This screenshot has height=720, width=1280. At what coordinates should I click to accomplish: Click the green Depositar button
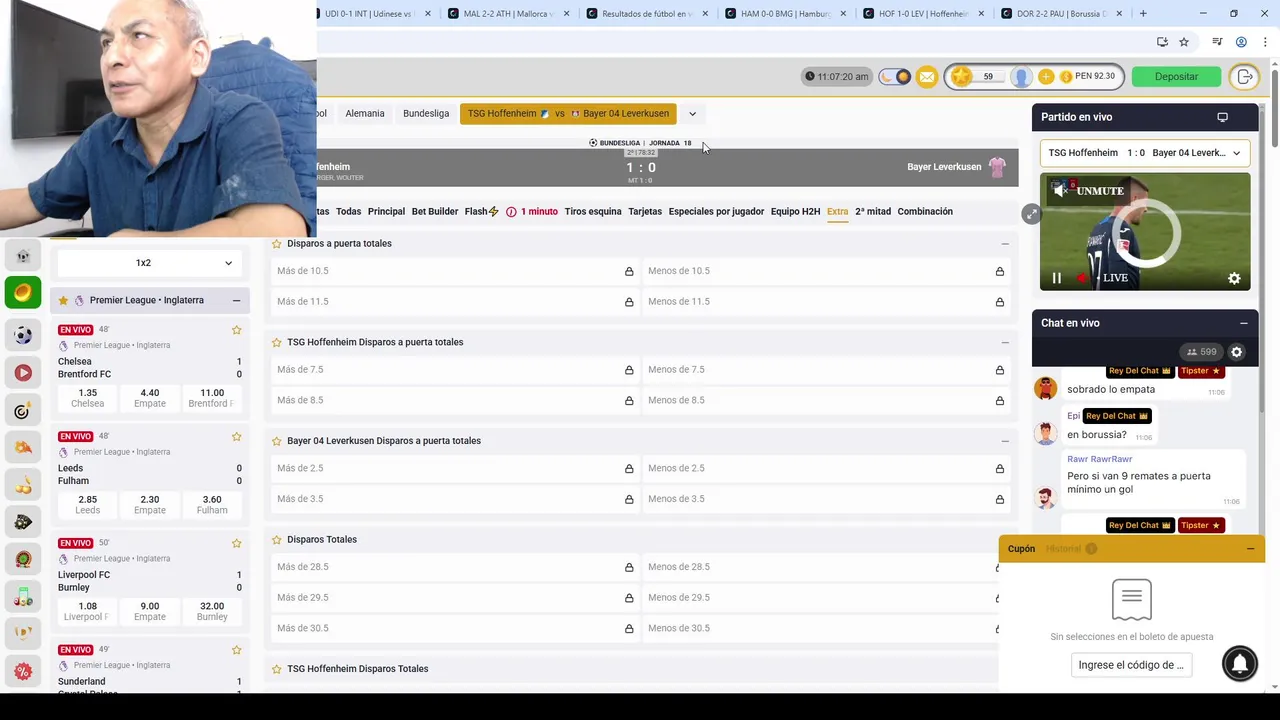(1176, 77)
